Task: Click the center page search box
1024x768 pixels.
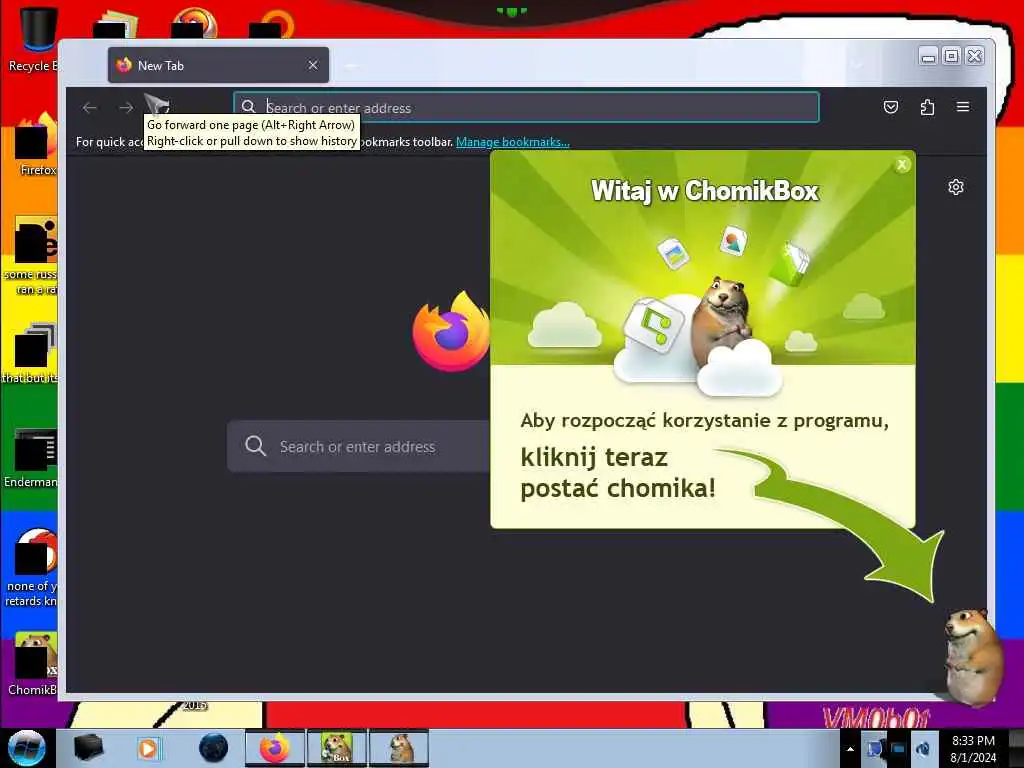Action: click(359, 446)
